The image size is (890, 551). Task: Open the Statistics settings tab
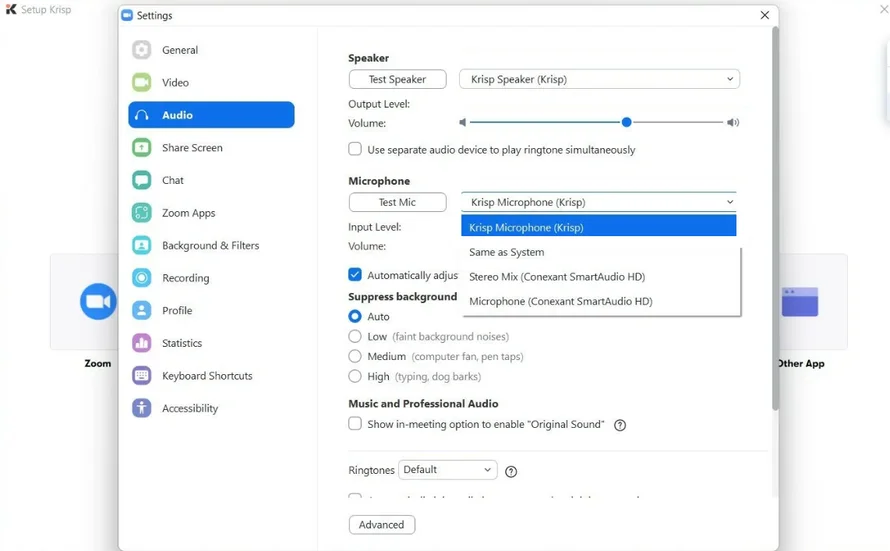pos(211,343)
